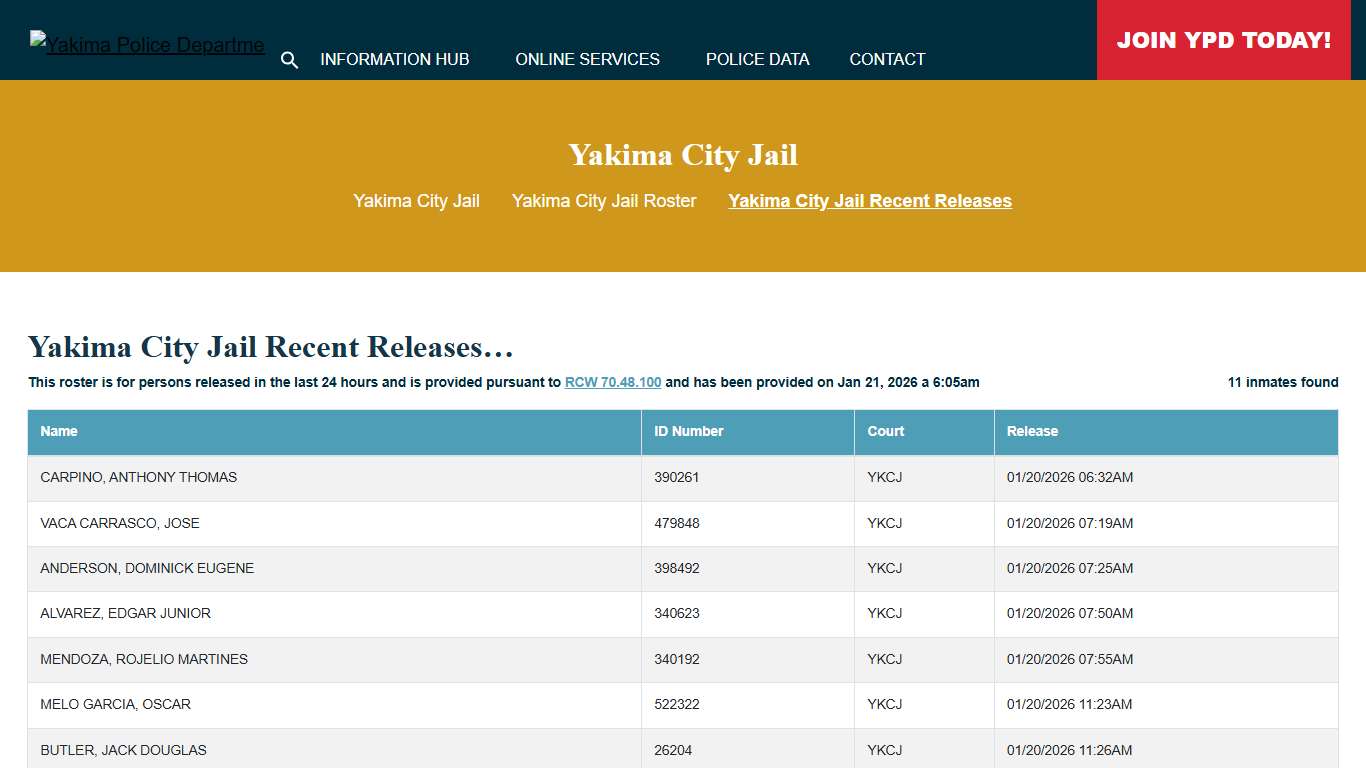Click the RCW 70.48.100 hyperlink
The height and width of the screenshot is (768, 1366).
[x=612, y=382]
